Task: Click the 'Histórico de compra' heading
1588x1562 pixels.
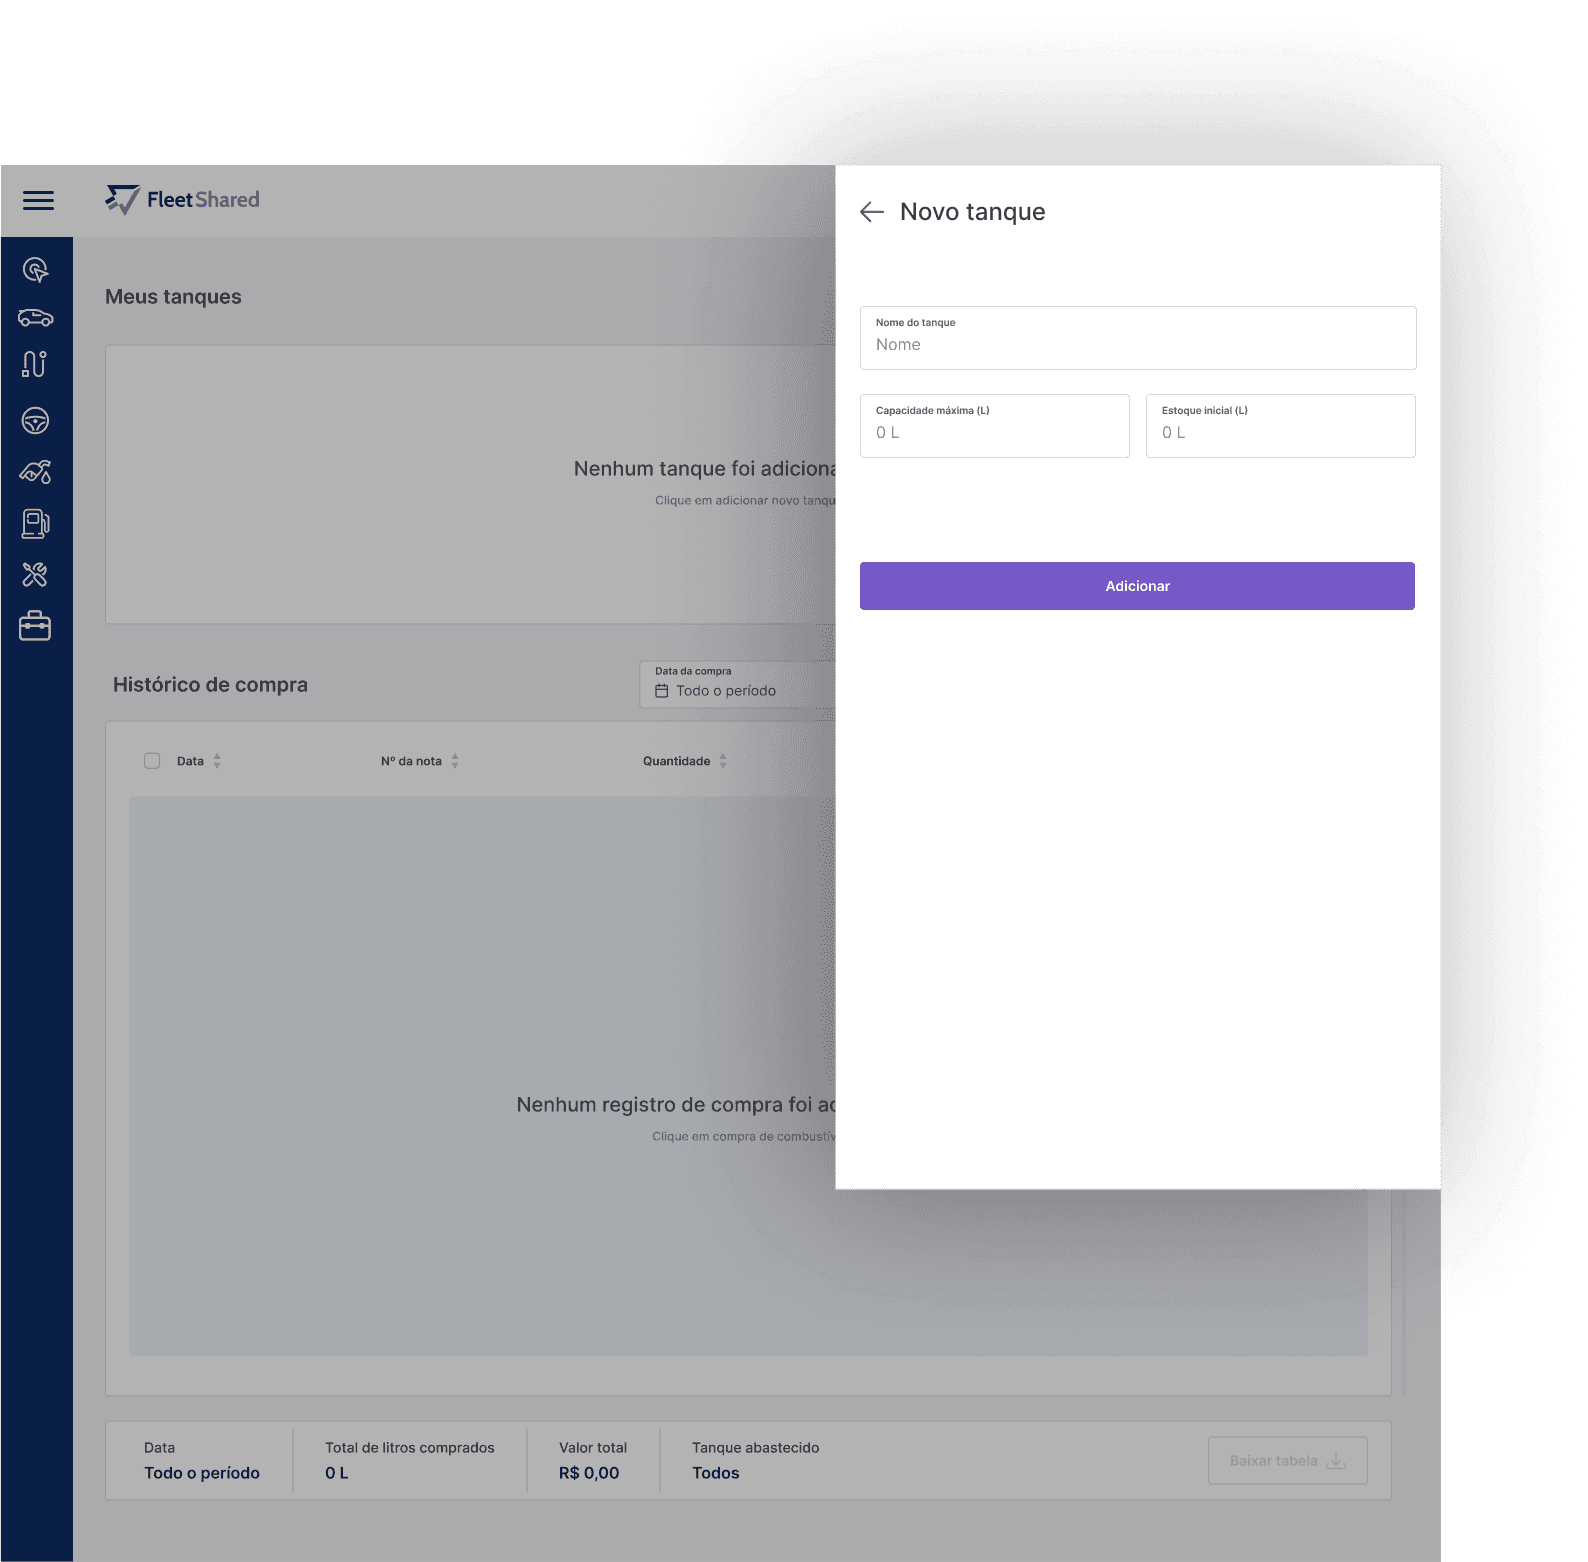Action: pos(210,685)
